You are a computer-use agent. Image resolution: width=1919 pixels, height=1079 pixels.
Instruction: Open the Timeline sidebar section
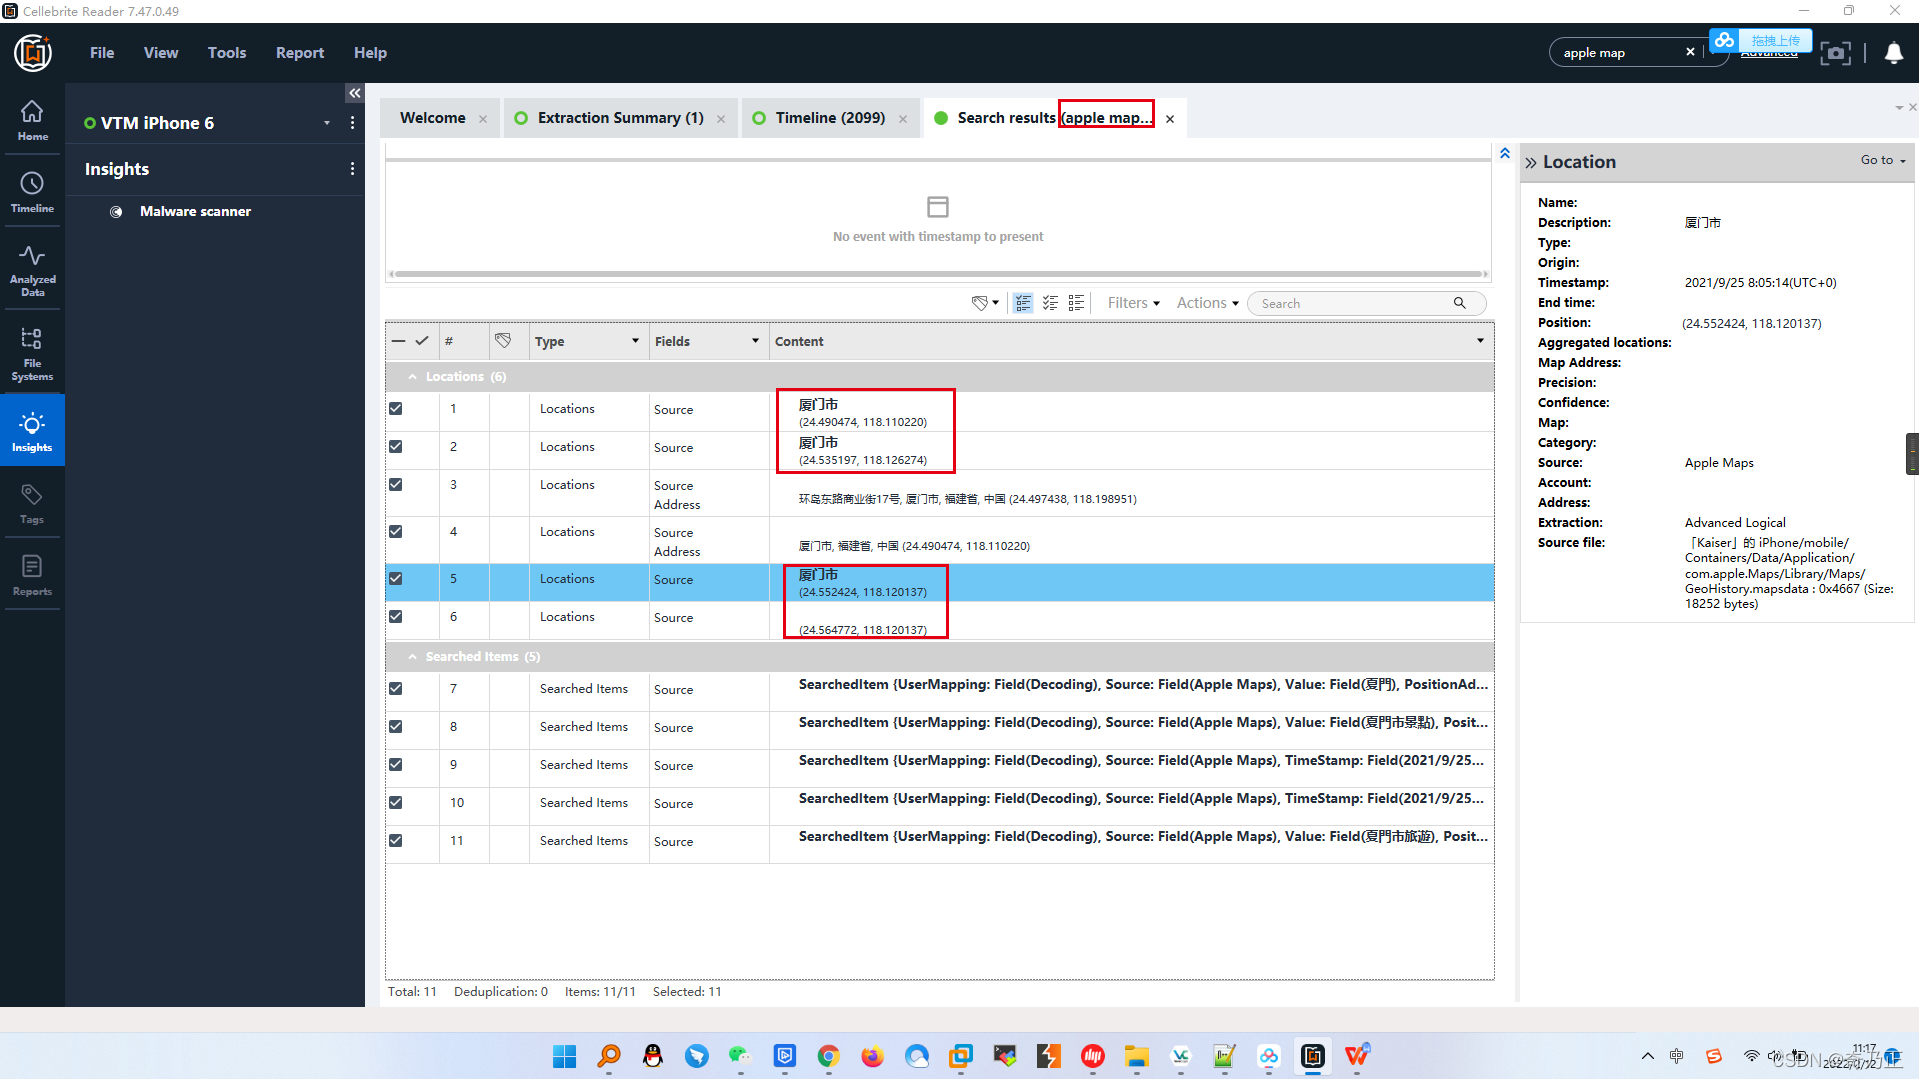tap(32, 192)
